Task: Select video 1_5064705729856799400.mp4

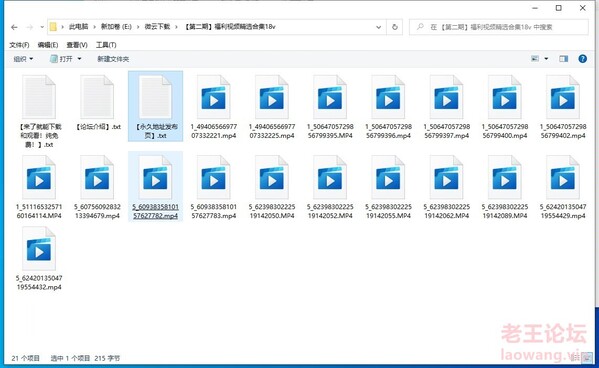Action: click(505, 107)
